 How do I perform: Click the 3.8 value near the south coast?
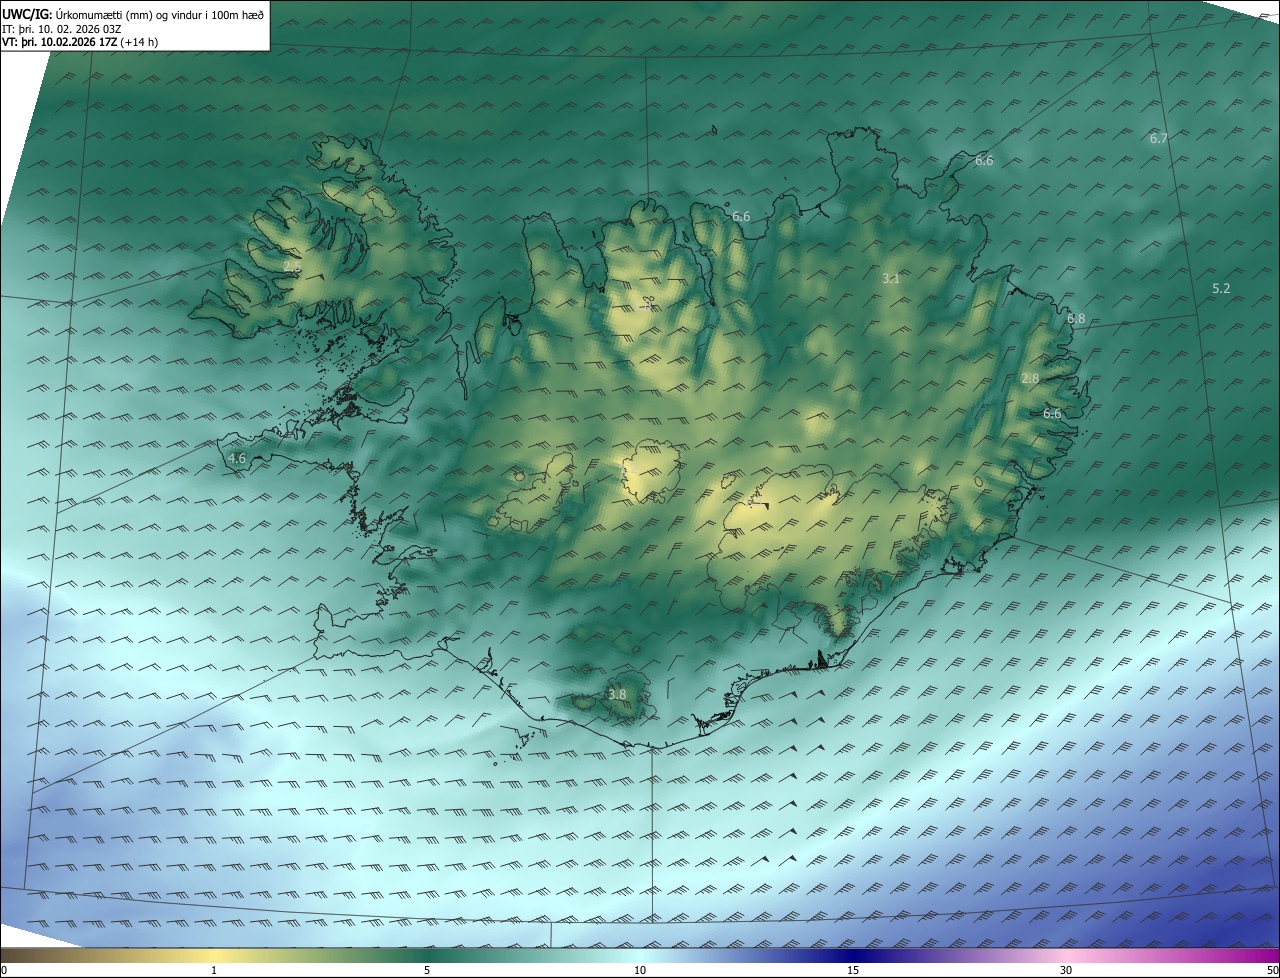[x=617, y=694]
